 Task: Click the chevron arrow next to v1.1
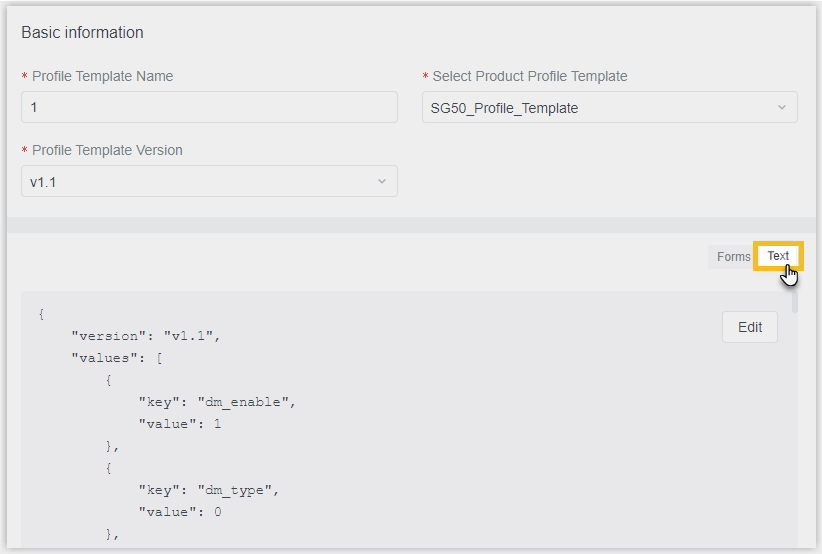pos(382,181)
